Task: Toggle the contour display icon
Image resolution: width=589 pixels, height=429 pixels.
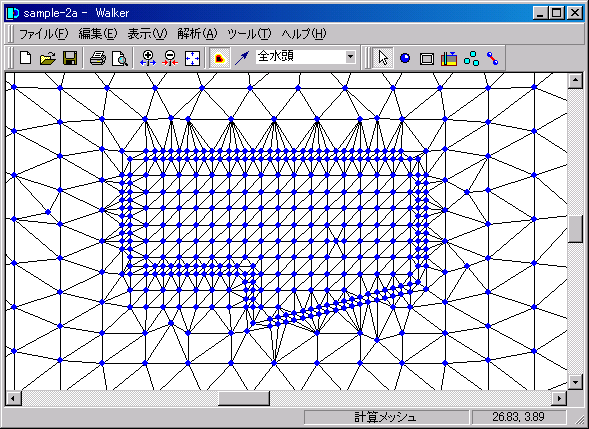Action: tap(220, 58)
